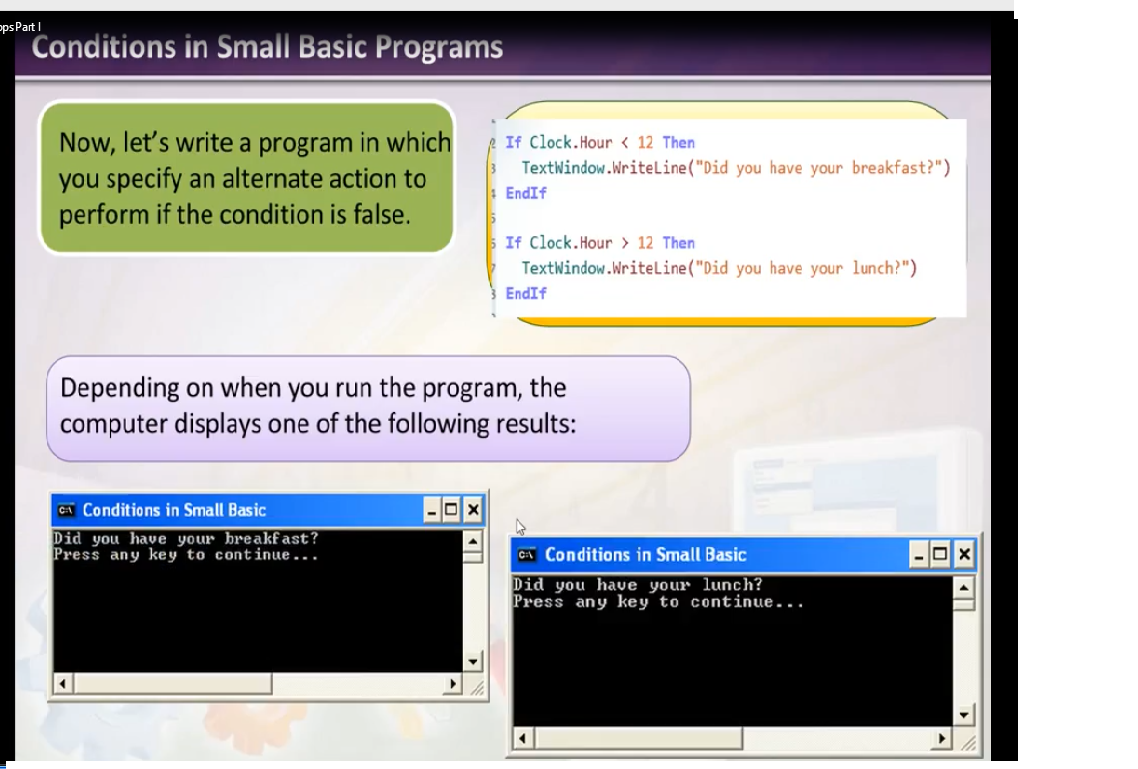Click the console icon in breakfast window title bar

click(x=66, y=510)
